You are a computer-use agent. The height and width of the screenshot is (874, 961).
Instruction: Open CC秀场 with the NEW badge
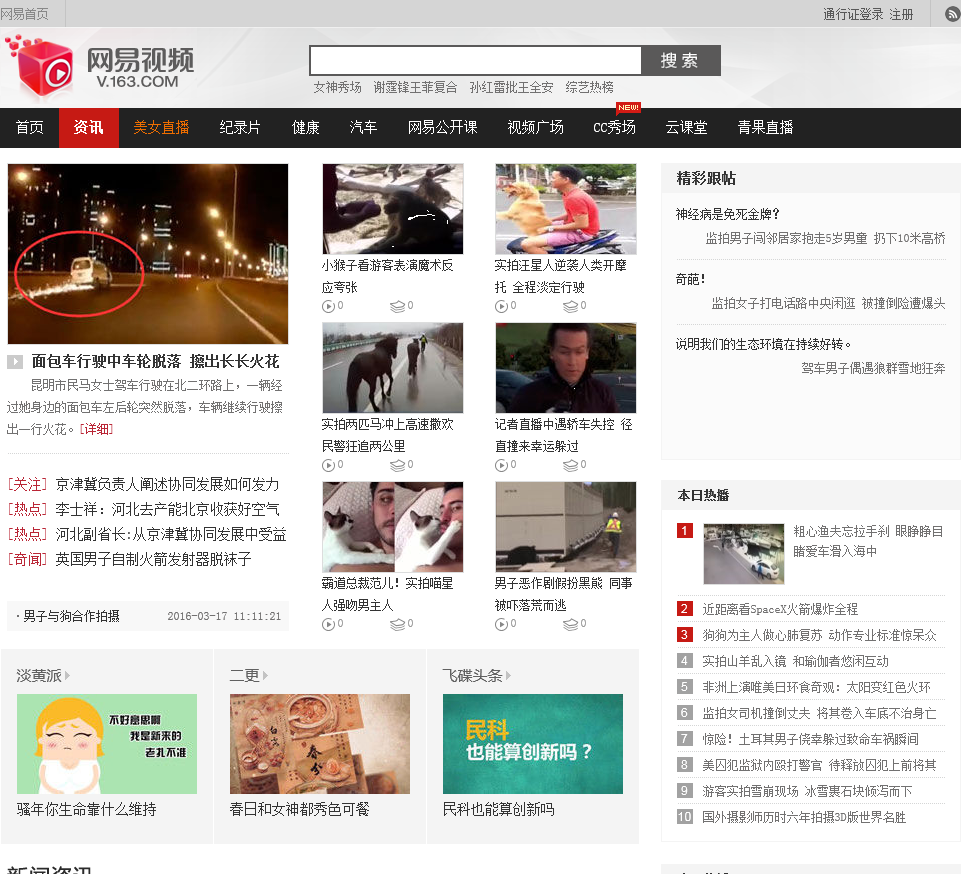[614, 127]
